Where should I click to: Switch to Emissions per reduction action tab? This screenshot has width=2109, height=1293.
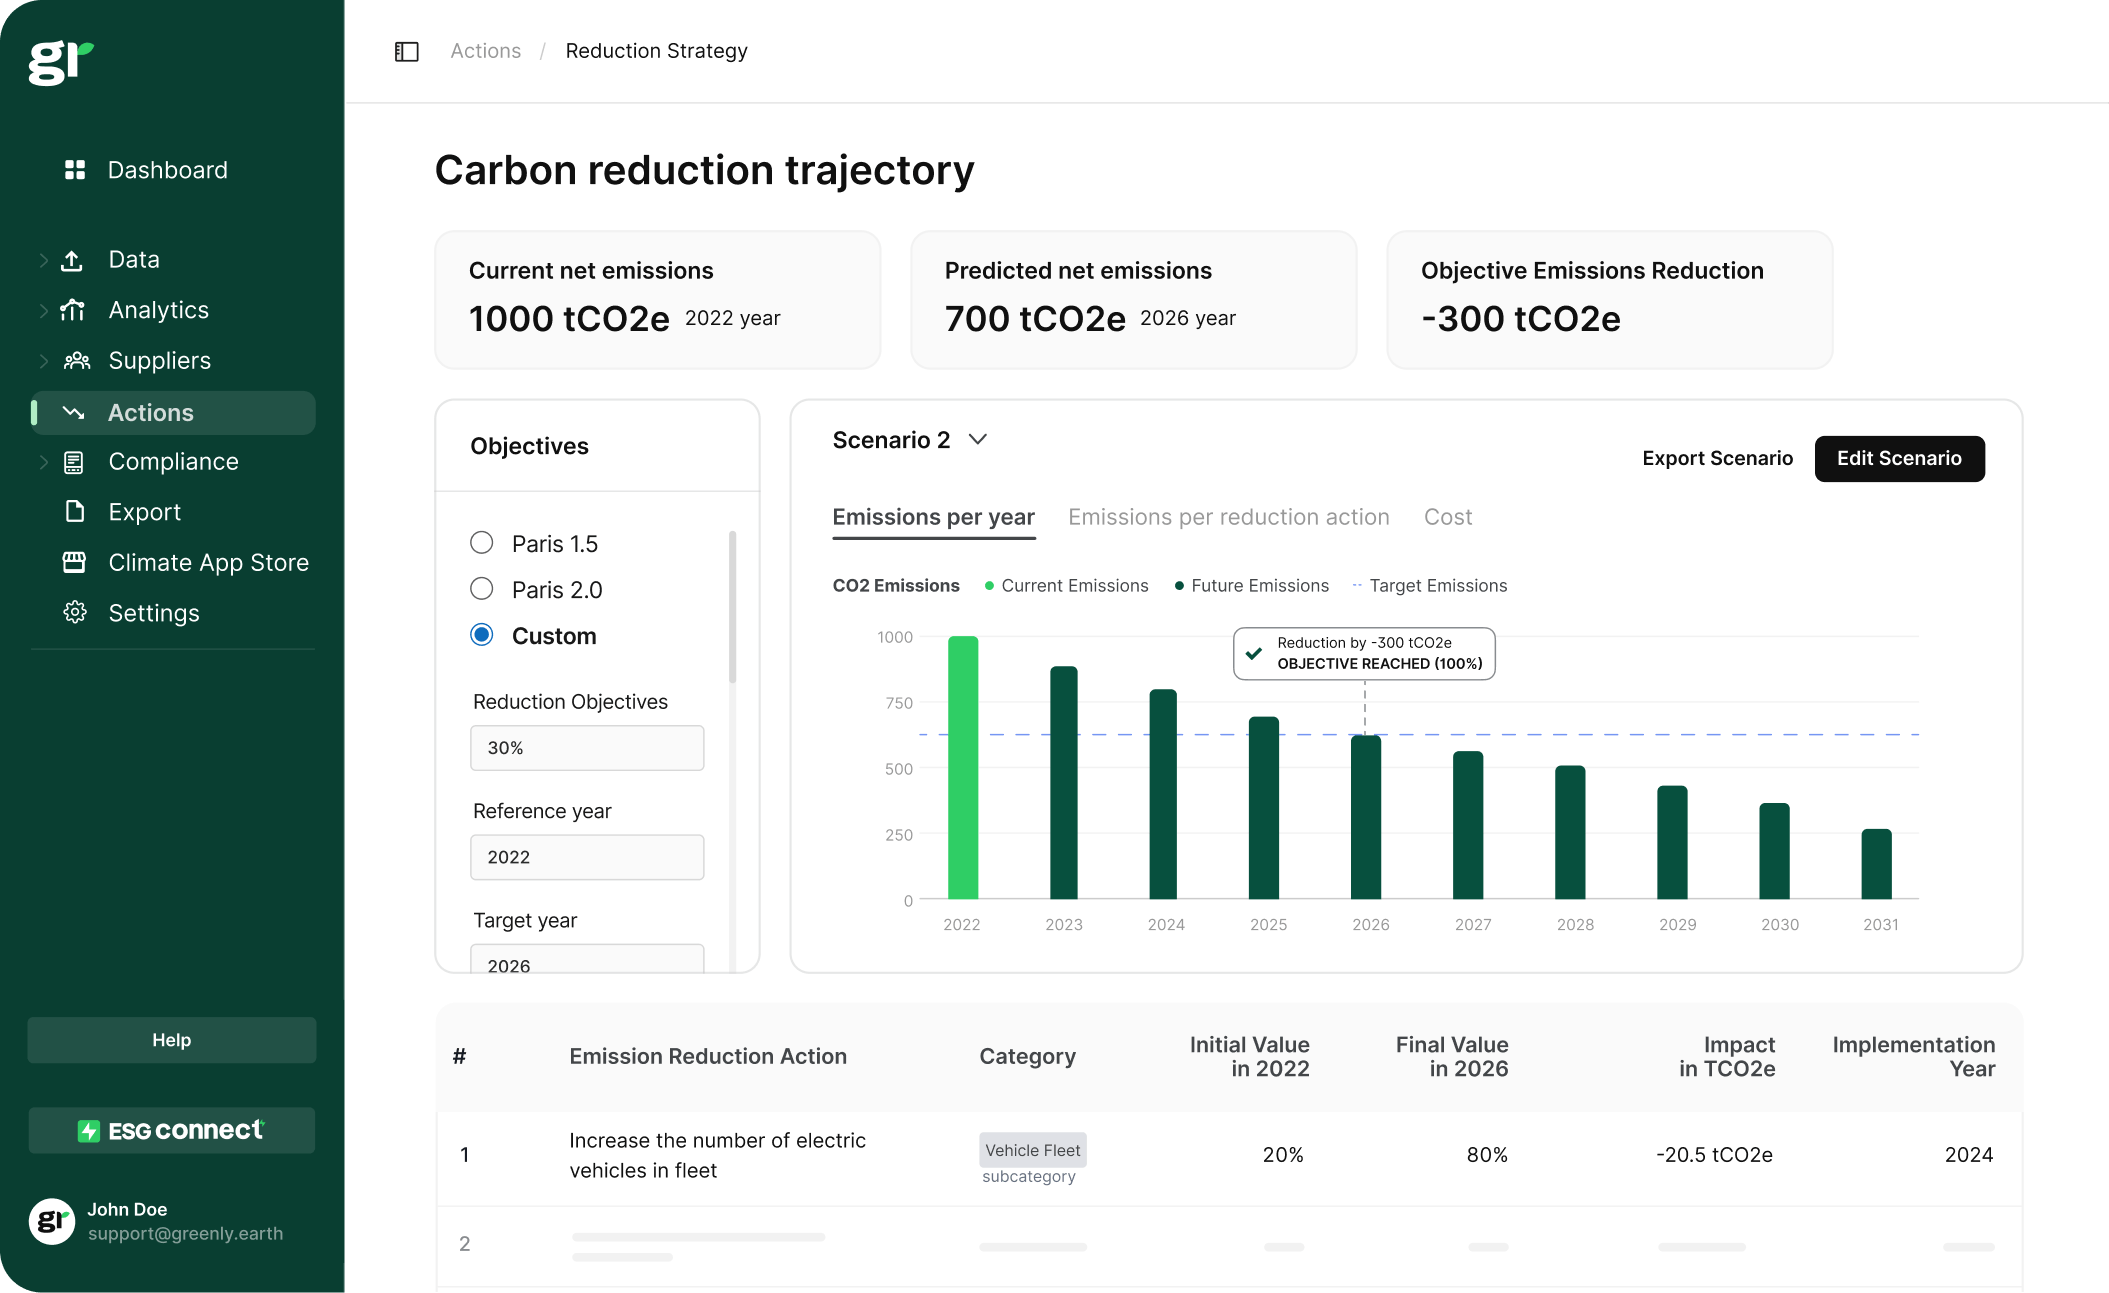click(1228, 515)
